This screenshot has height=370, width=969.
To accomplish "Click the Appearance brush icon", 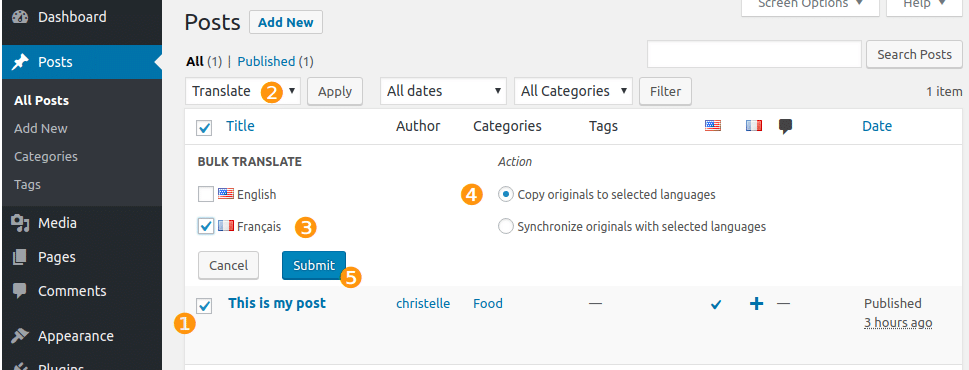I will coord(20,336).
